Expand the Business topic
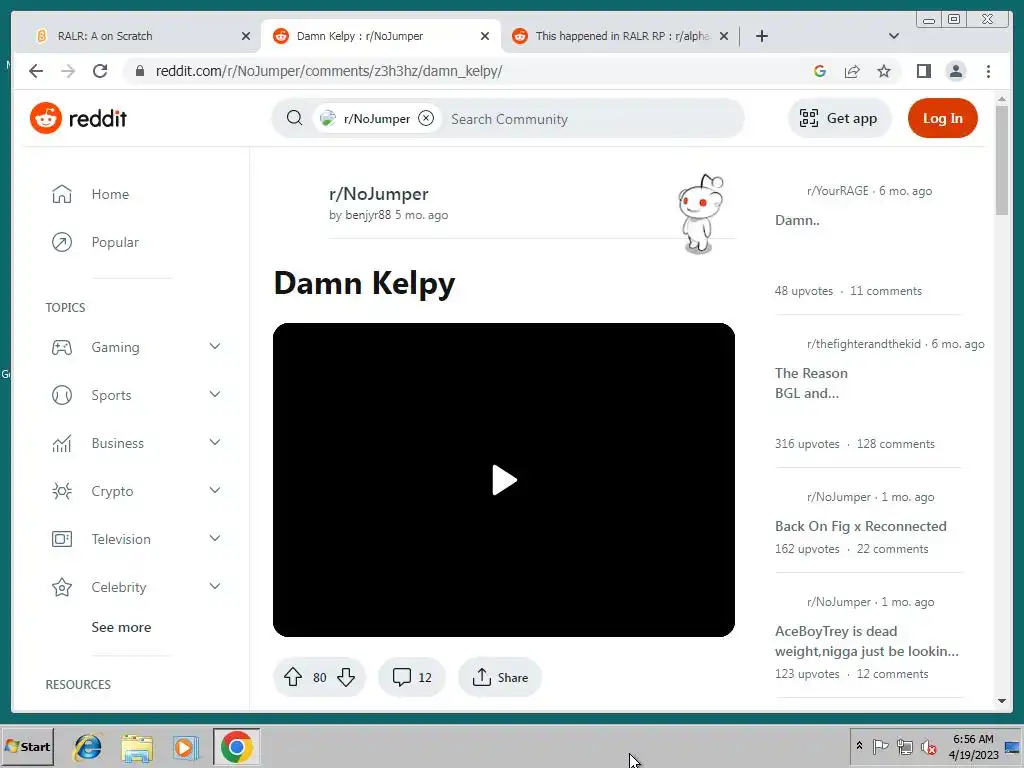 215,443
